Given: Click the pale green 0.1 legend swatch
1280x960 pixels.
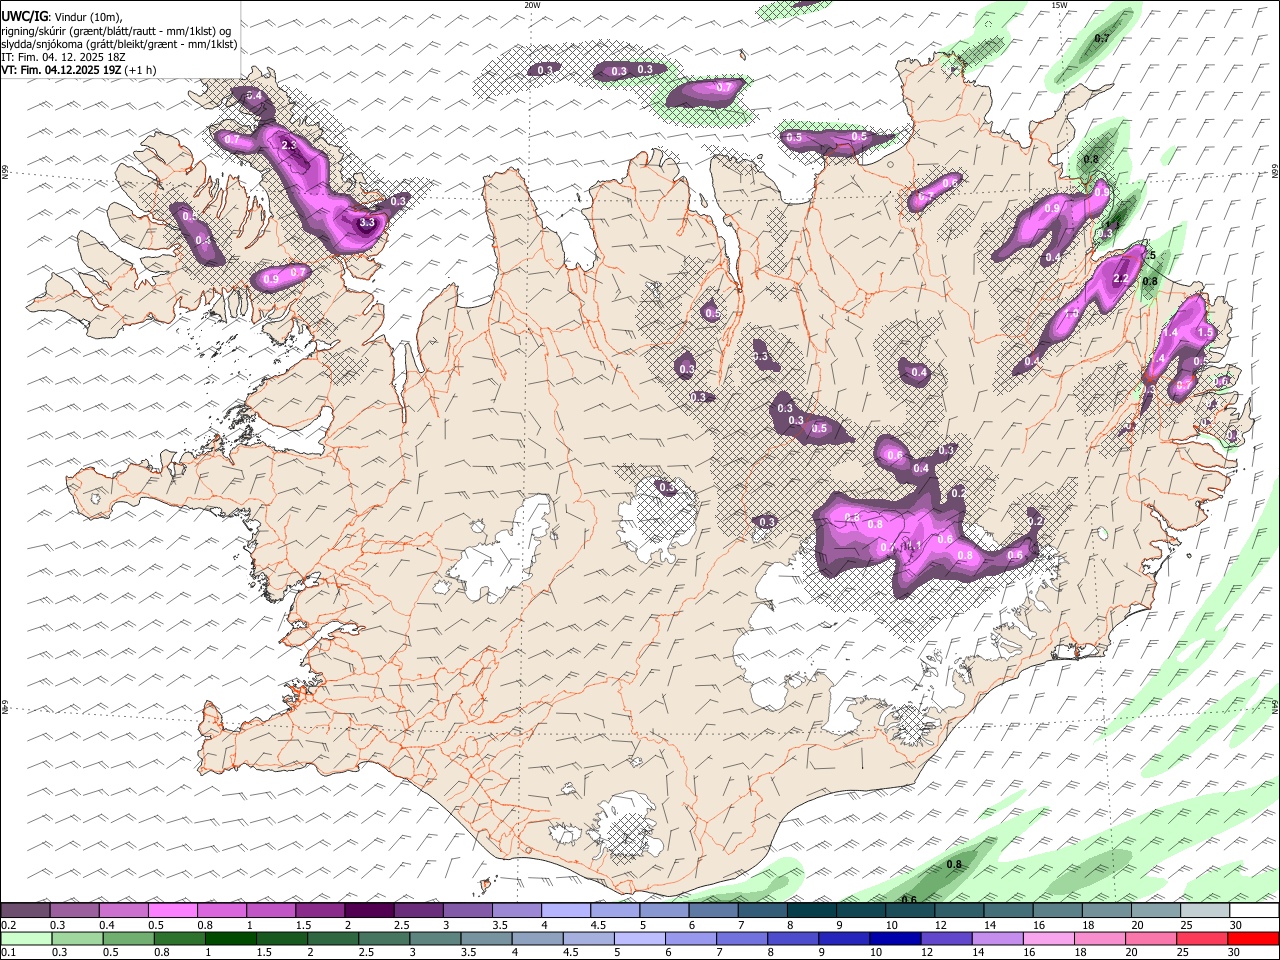Looking at the screenshot, I should pos(25,938).
